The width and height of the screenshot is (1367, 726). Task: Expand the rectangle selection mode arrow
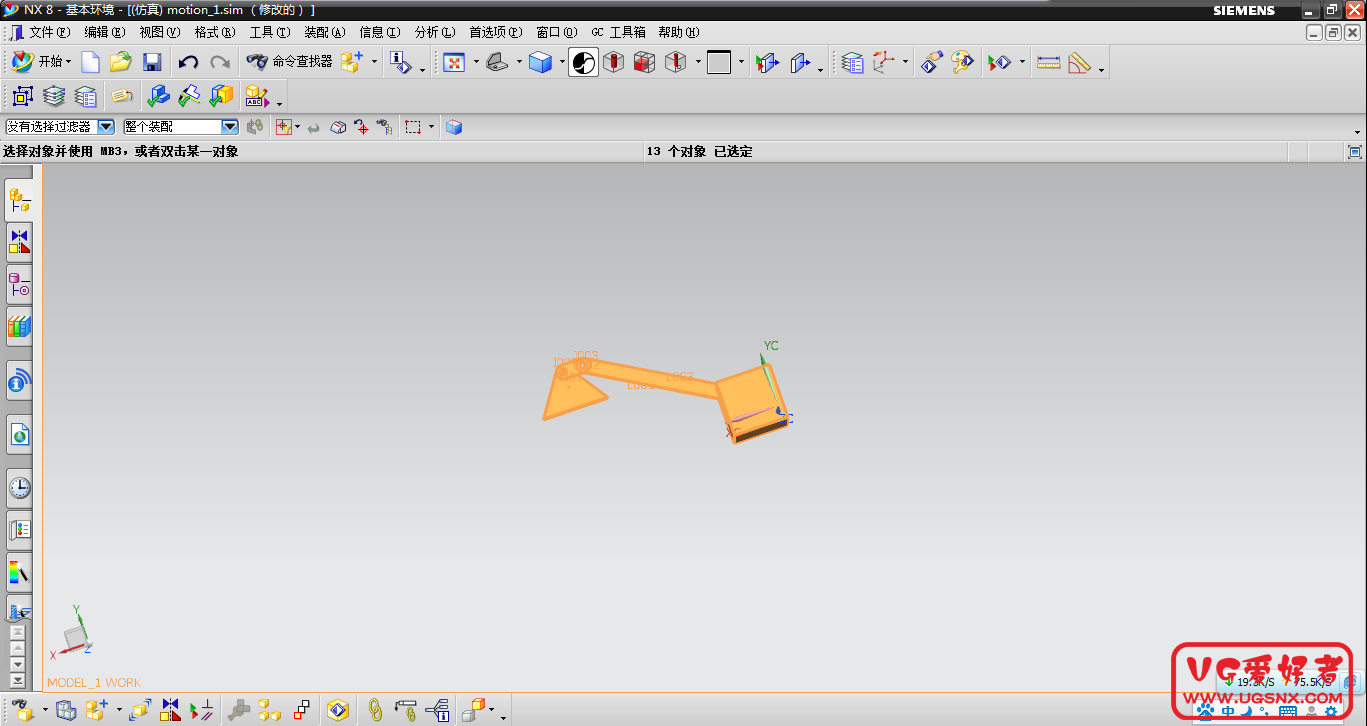pyautogui.click(x=431, y=127)
